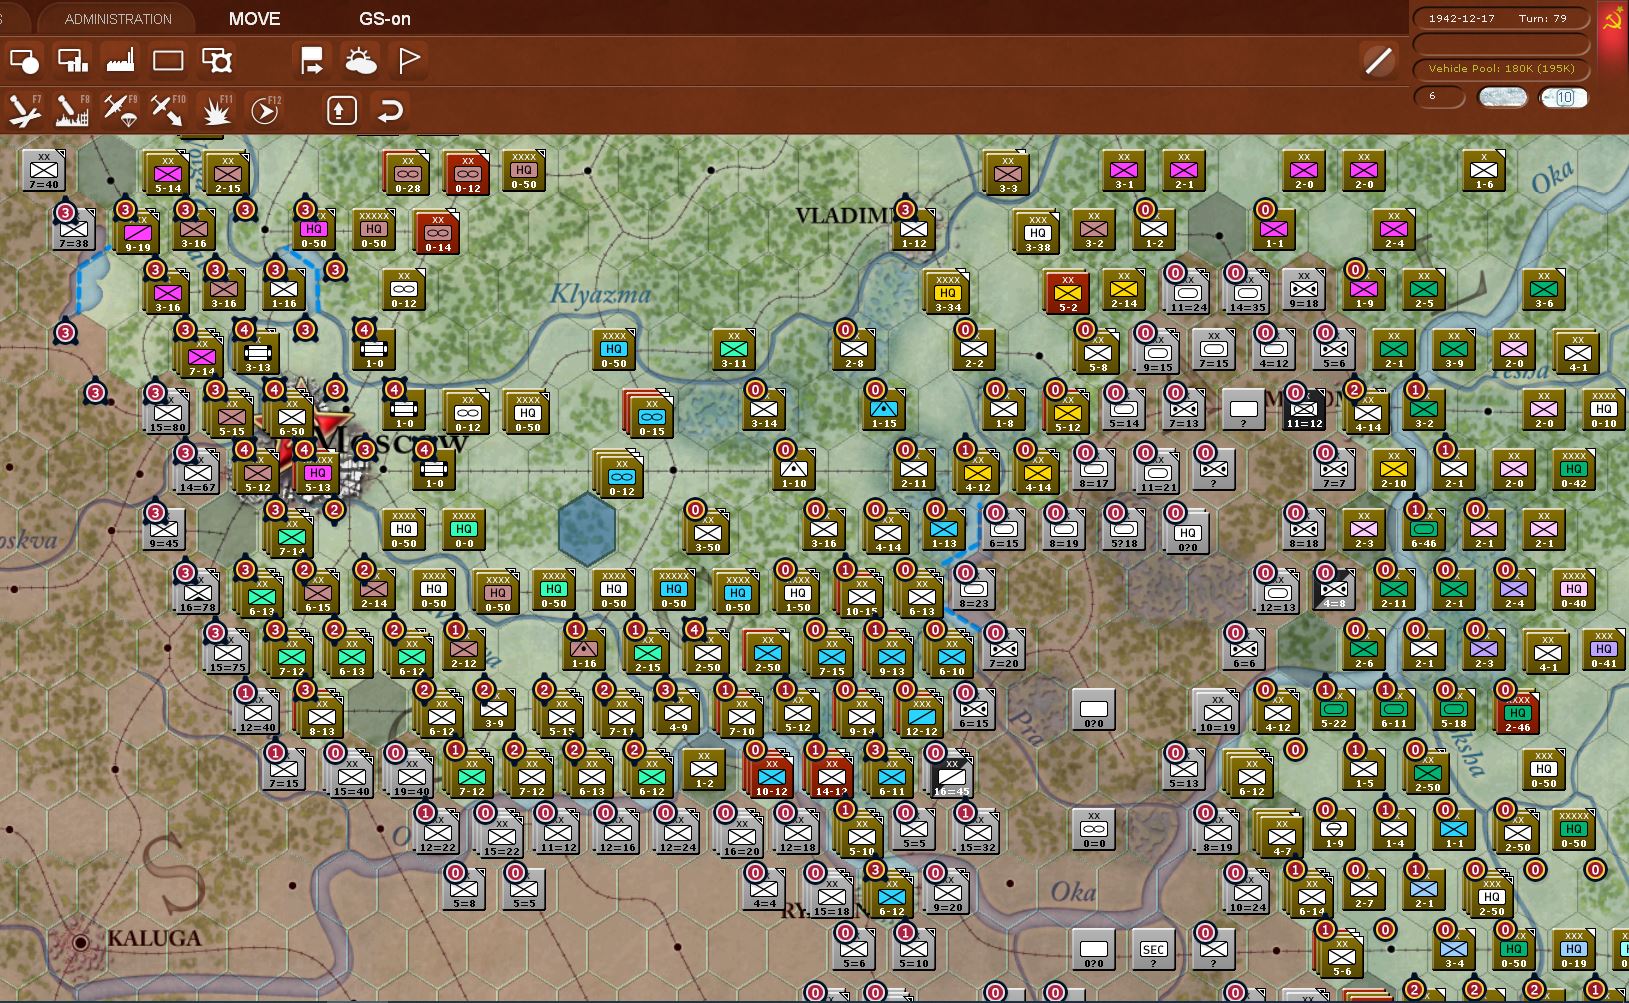Select the grey 10=24 unit counter
Viewport: 1629px width, 1003px height.
[x=1247, y=893]
